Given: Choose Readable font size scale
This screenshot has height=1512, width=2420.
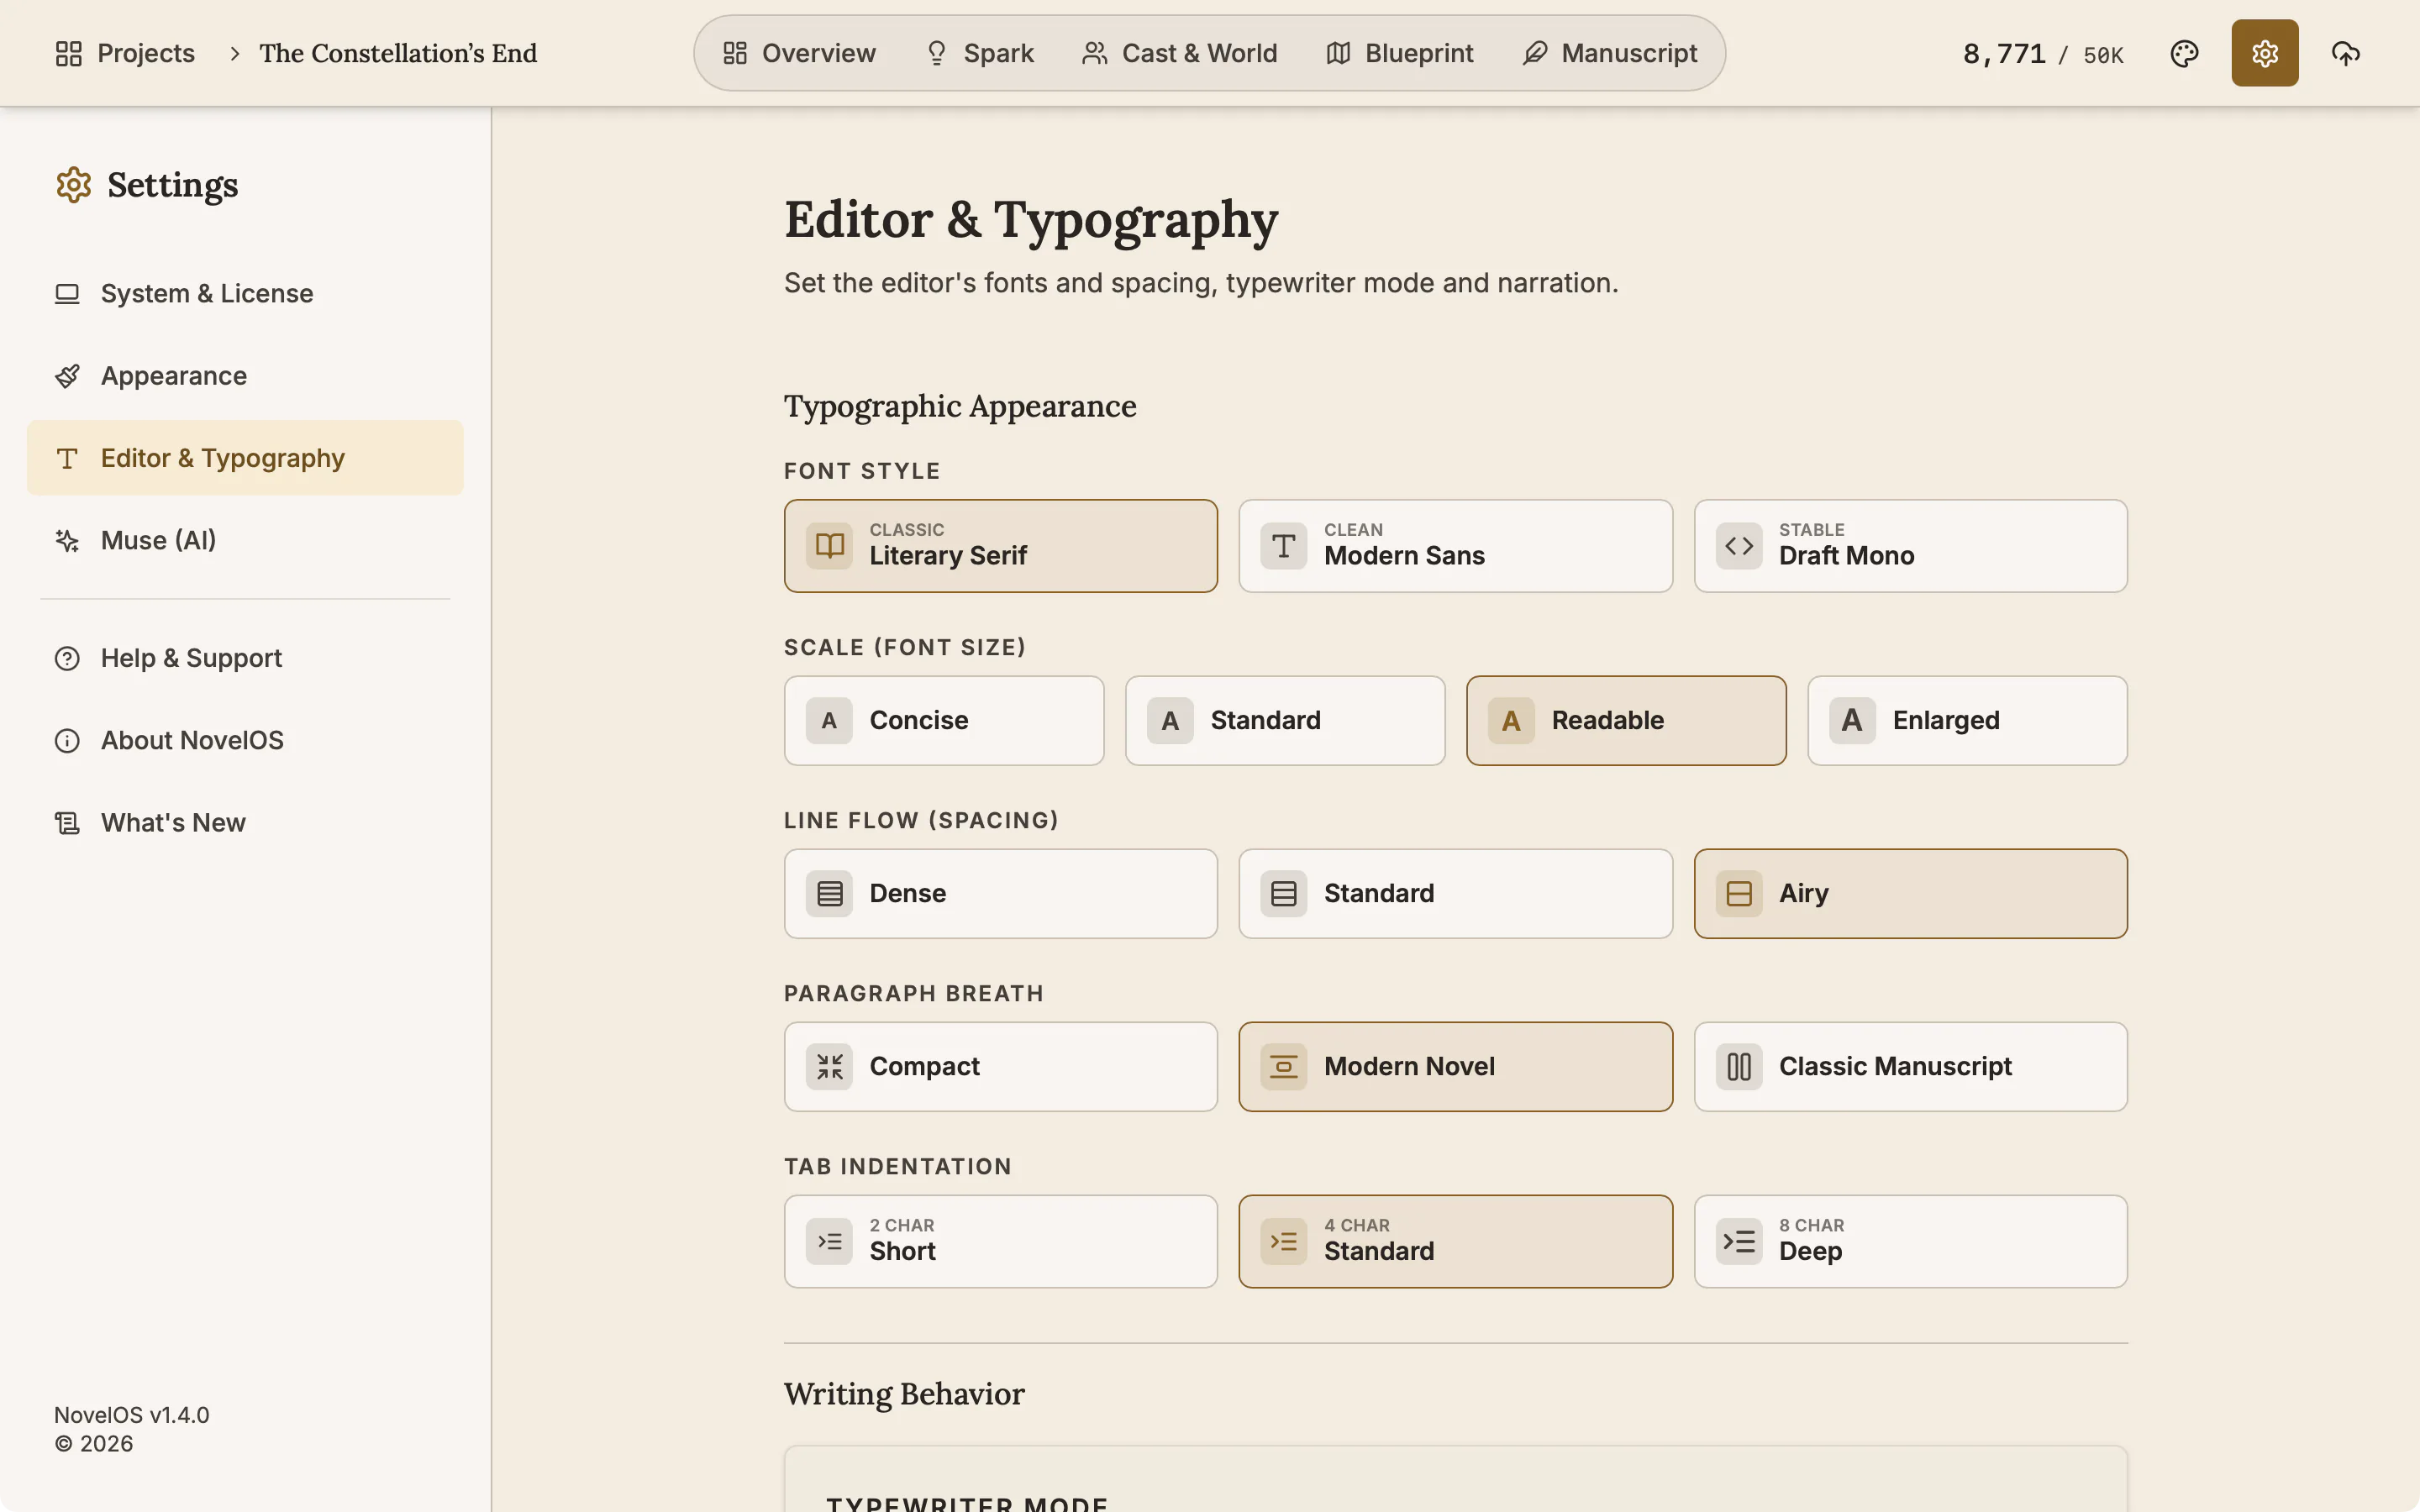Looking at the screenshot, I should [x=1626, y=720].
